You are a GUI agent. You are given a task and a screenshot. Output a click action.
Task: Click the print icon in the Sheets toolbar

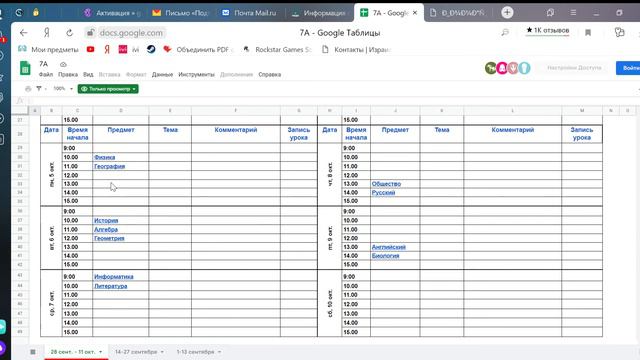pyautogui.click(x=28, y=89)
